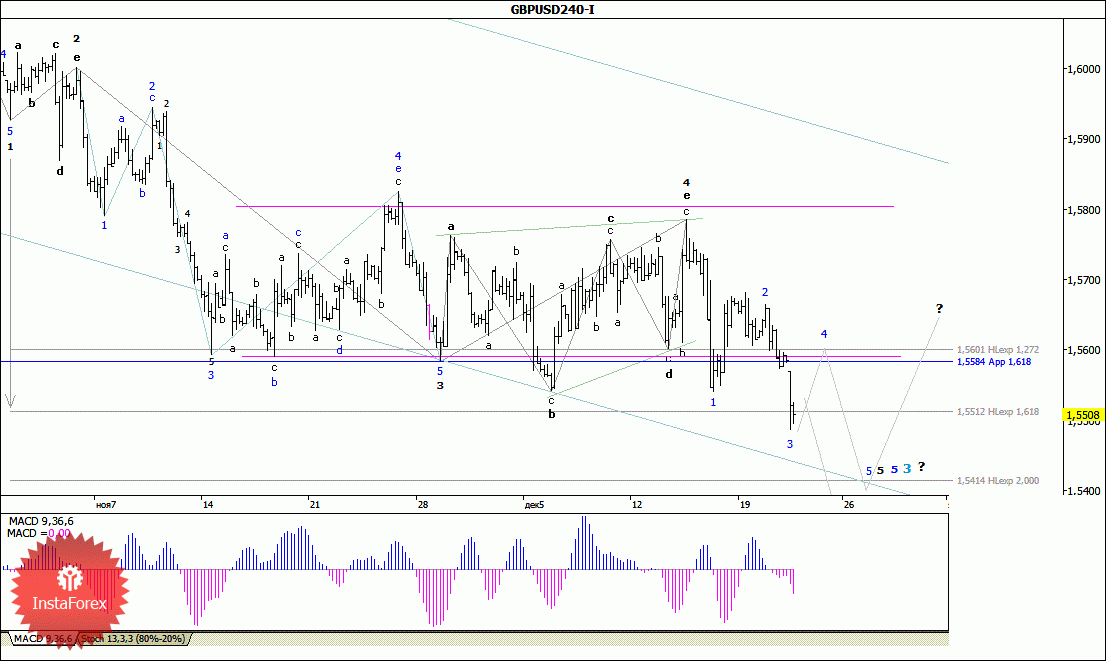Click the yellow 1,5508 current price tag
Viewport: 1106px width, 661px height.
click(x=1083, y=415)
